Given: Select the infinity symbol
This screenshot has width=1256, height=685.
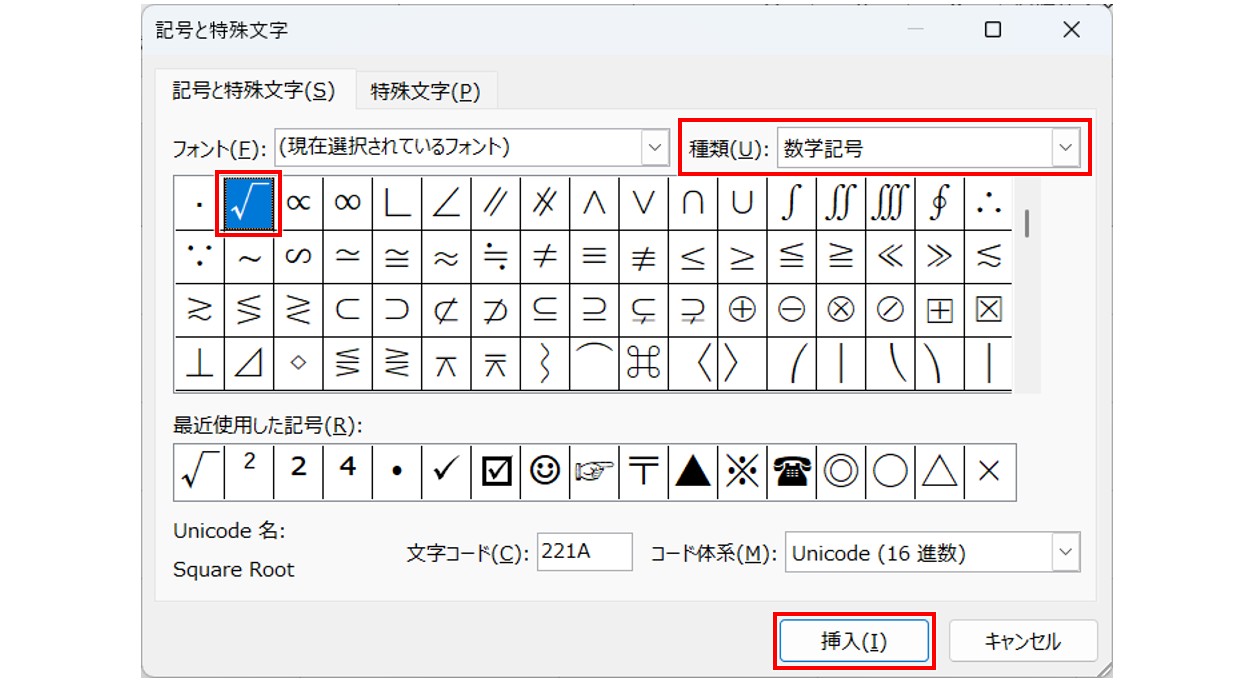Looking at the screenshot, I should click(x=346, y=203).
